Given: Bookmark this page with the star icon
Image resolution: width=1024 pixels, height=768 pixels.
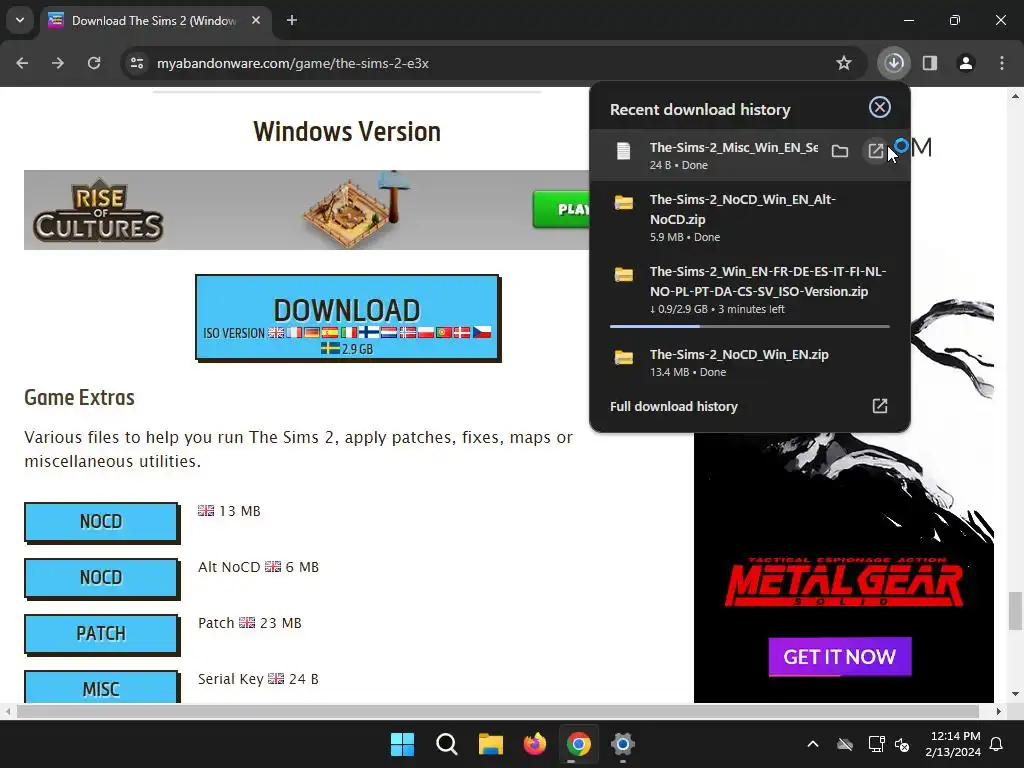Looking at the screenshot, I should coord(844,63).
